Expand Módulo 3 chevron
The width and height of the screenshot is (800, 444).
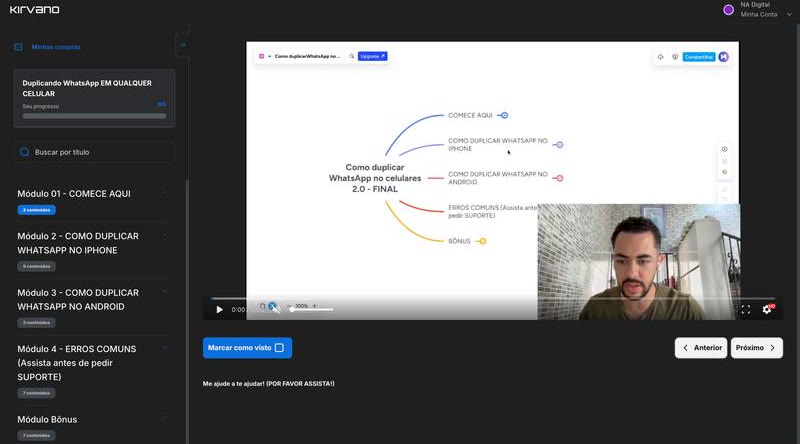(164, 291)
